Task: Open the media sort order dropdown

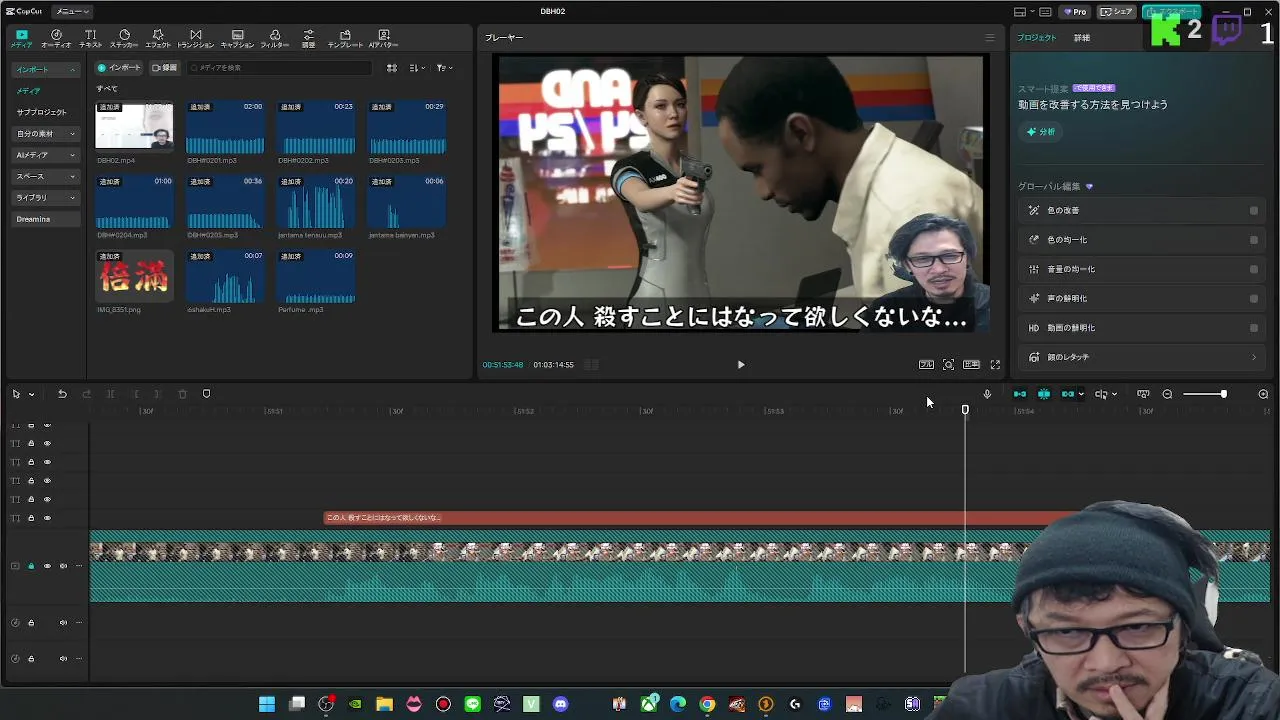Action: click(x=417, y=68)
